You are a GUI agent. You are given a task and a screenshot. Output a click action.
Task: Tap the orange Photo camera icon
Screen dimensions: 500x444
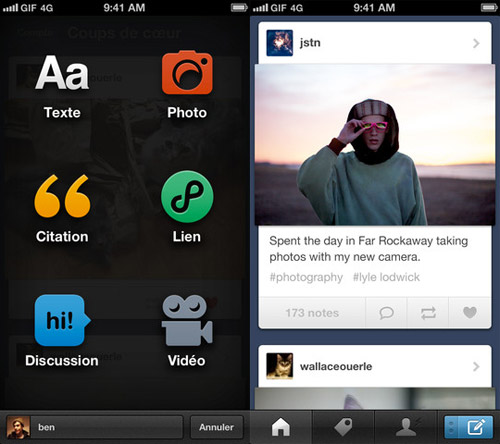coord(187,72)
